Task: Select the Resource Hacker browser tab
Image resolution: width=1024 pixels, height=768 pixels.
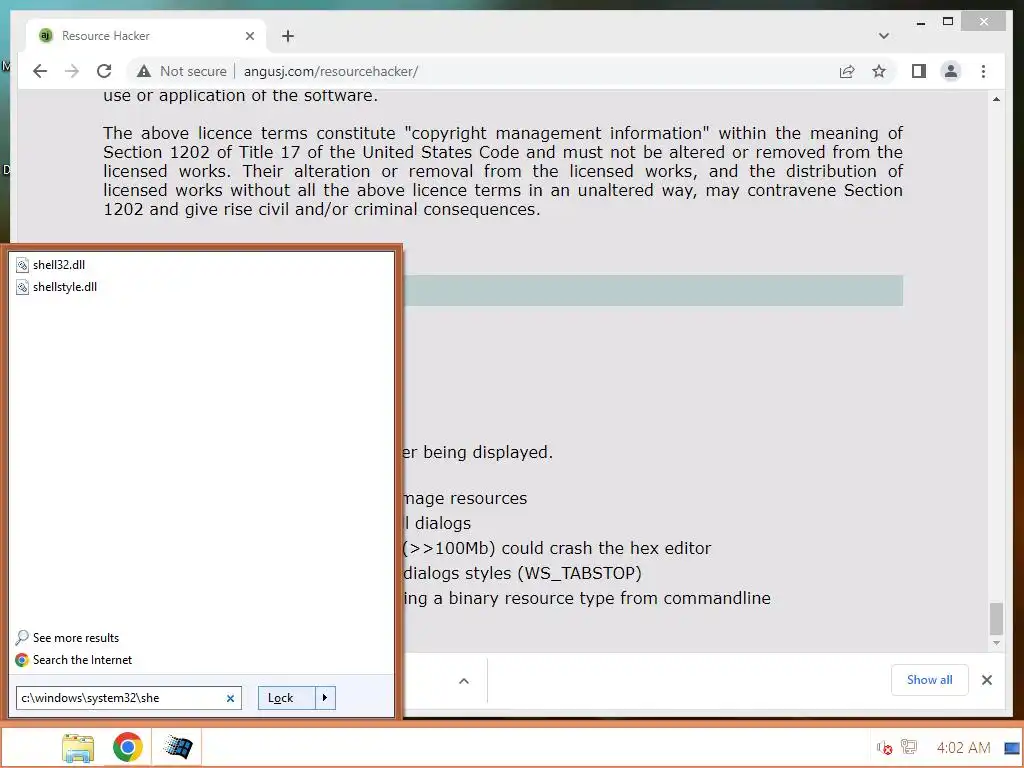Action: [145, 36]
